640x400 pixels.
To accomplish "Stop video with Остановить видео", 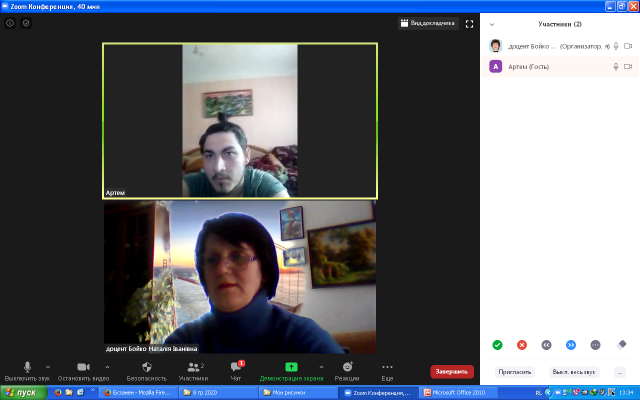I will click(x=83, y=371).
